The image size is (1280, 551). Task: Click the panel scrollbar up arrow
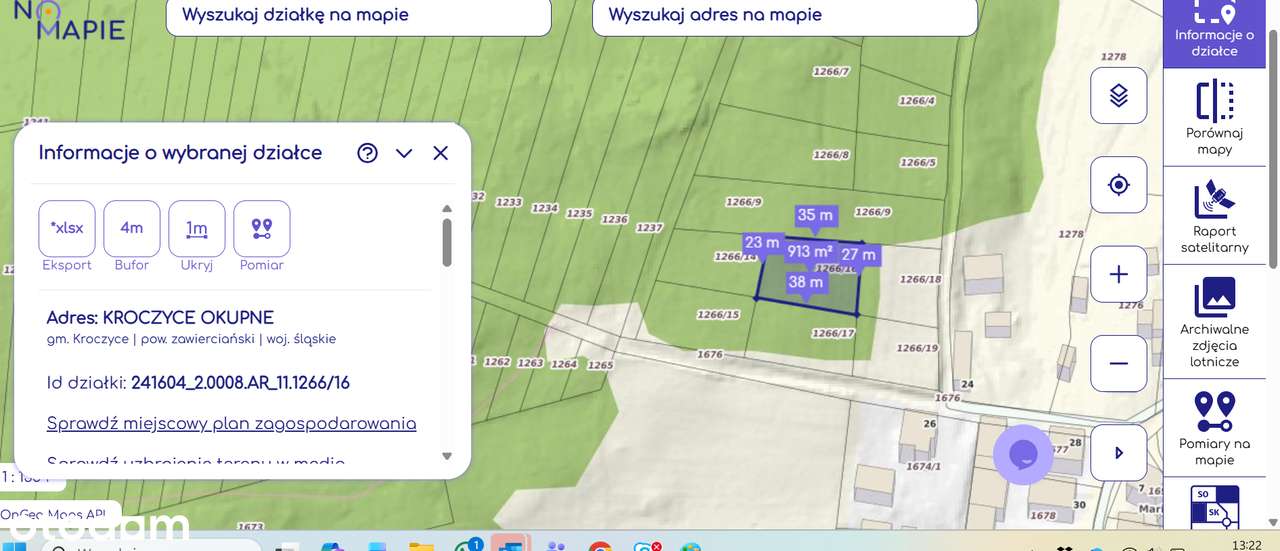447,209
